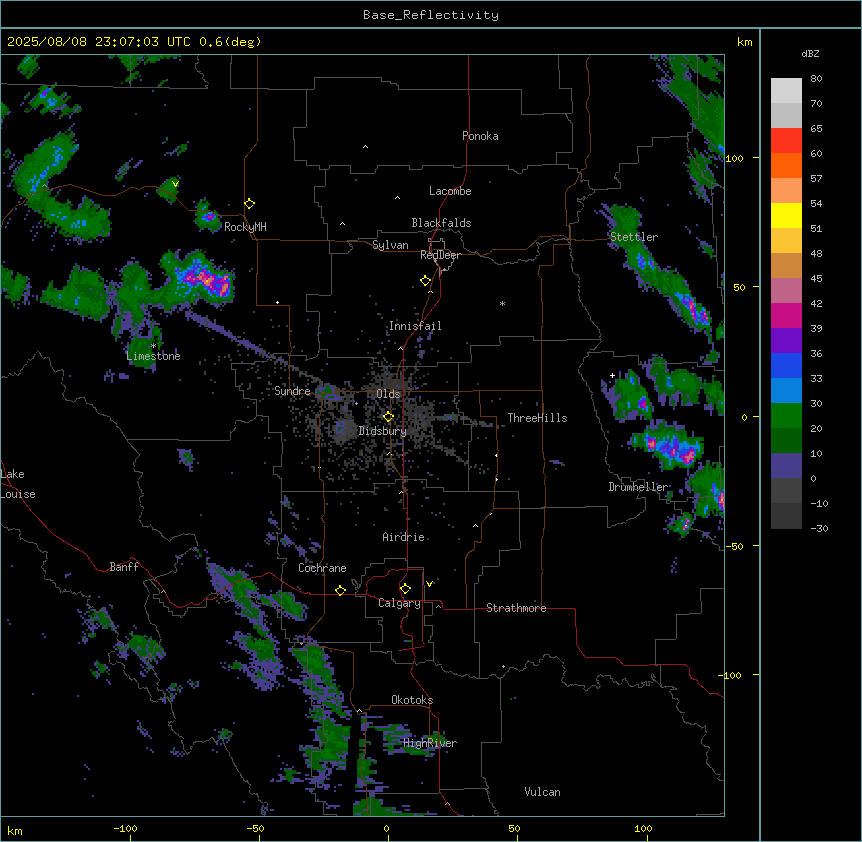Click the Sylvan label
This screenshot has width=862, height=842.
tap(390, 245)
